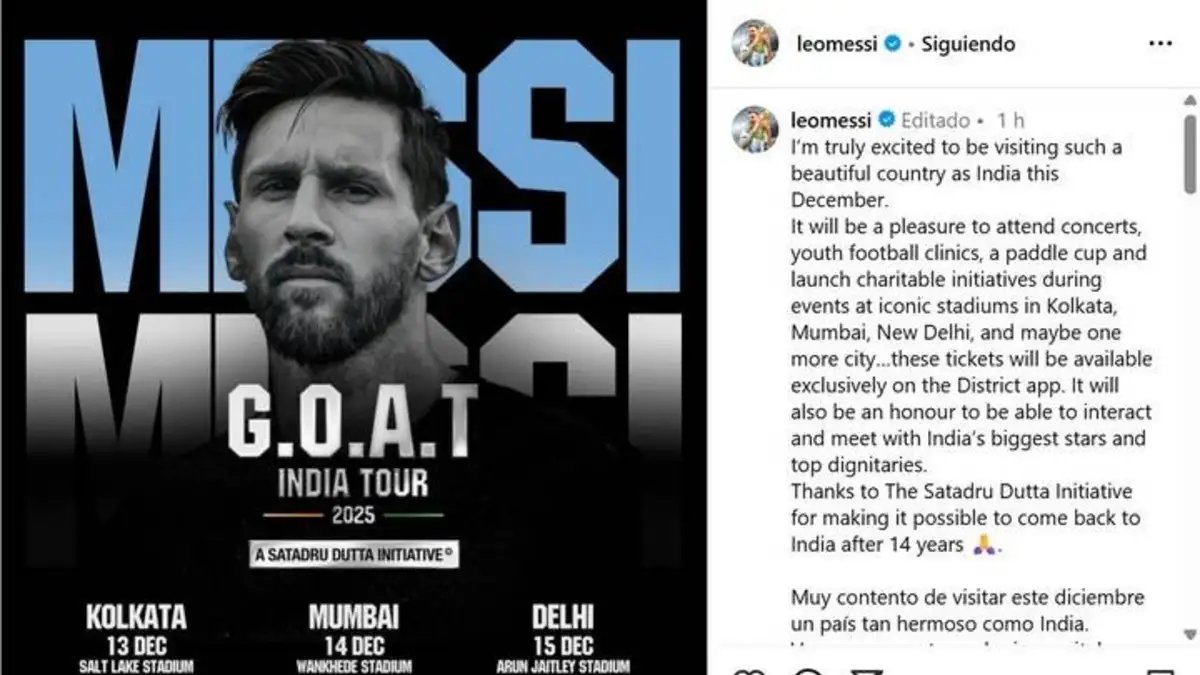Open the three-dot more options menu
The height and width of the screenshot is (675, 1200).
(x=1160, y=44)
